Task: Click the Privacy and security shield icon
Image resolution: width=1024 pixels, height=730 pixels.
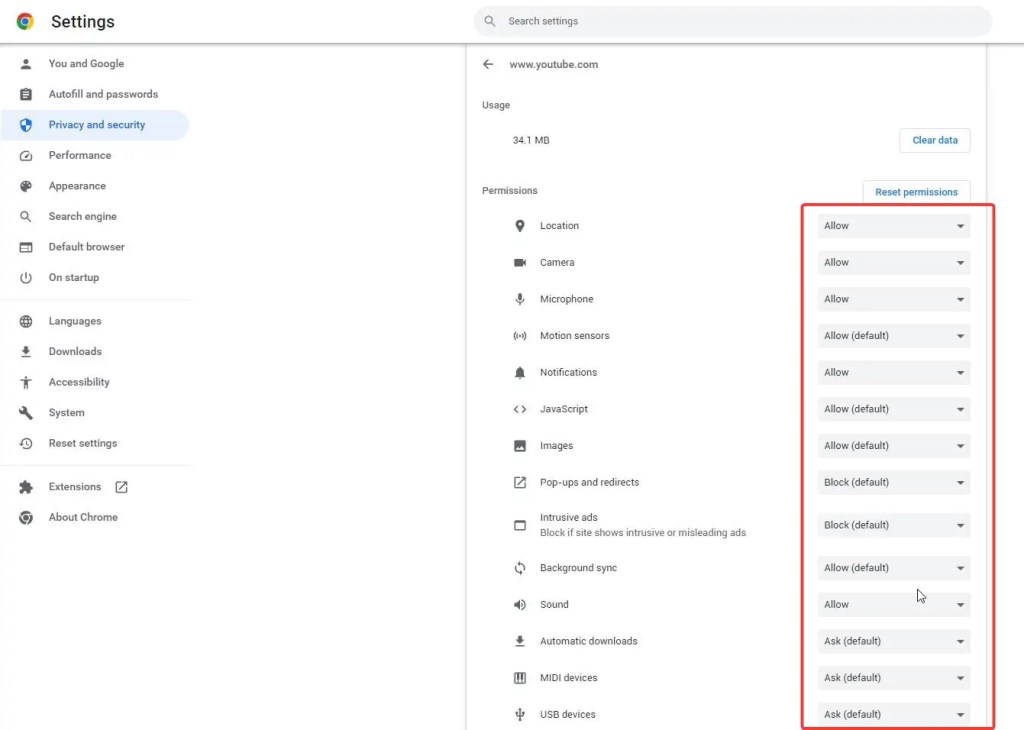Action: (x=26, y=125)
